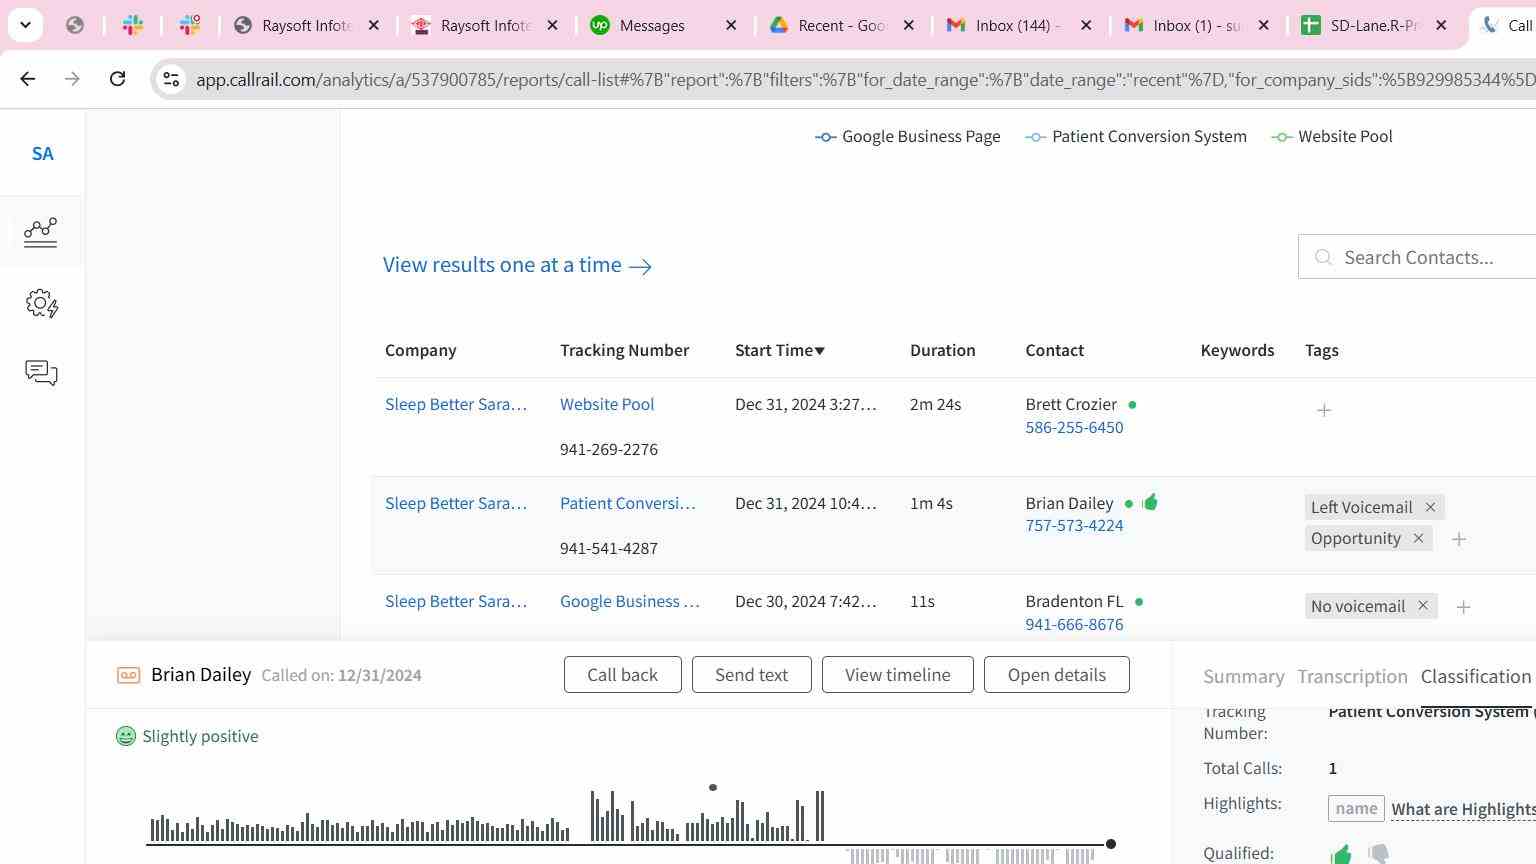Open the What are Highlights link
Screen dimensions: 1536x864
tap(1463, 809)
